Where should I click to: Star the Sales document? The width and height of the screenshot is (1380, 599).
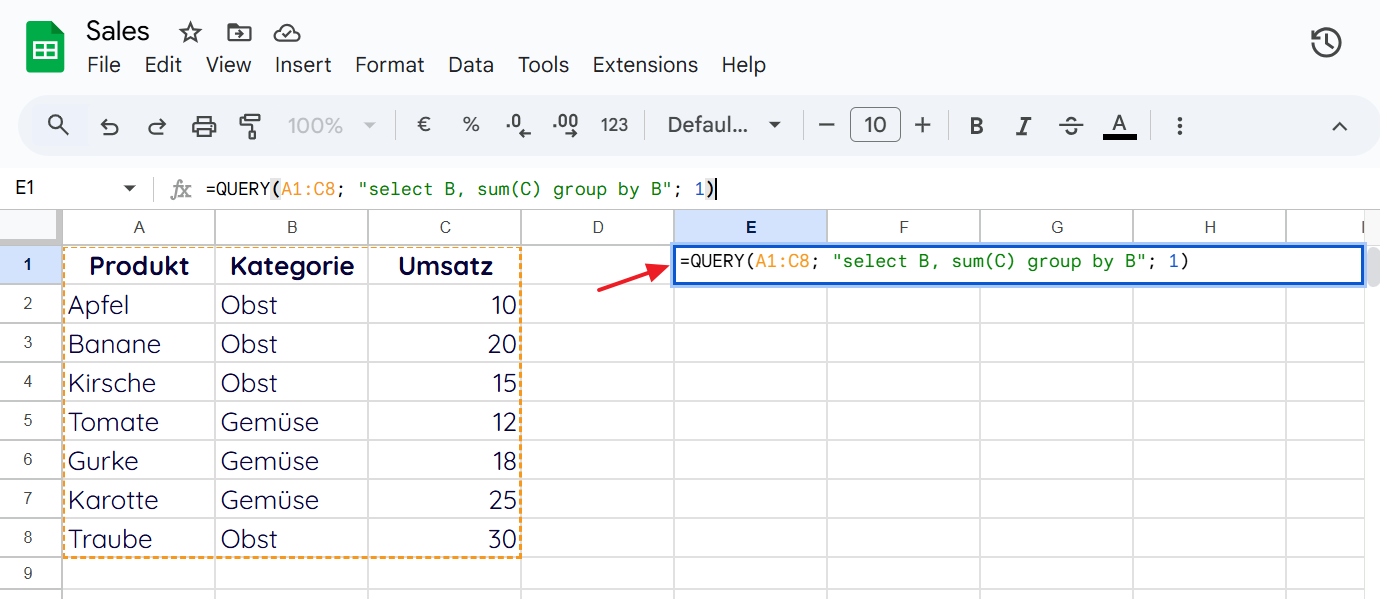(190, 33)
